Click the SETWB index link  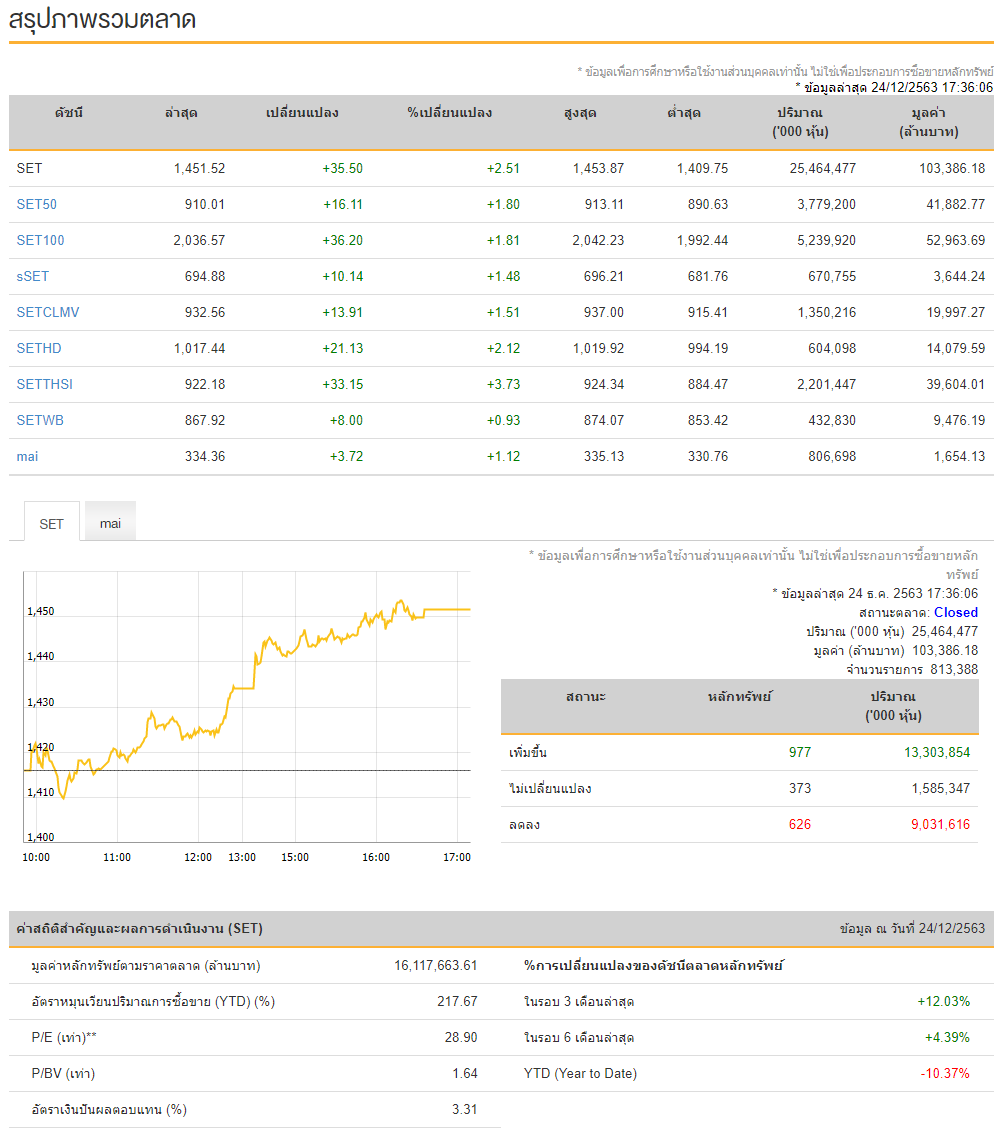(x=40, y=421)
